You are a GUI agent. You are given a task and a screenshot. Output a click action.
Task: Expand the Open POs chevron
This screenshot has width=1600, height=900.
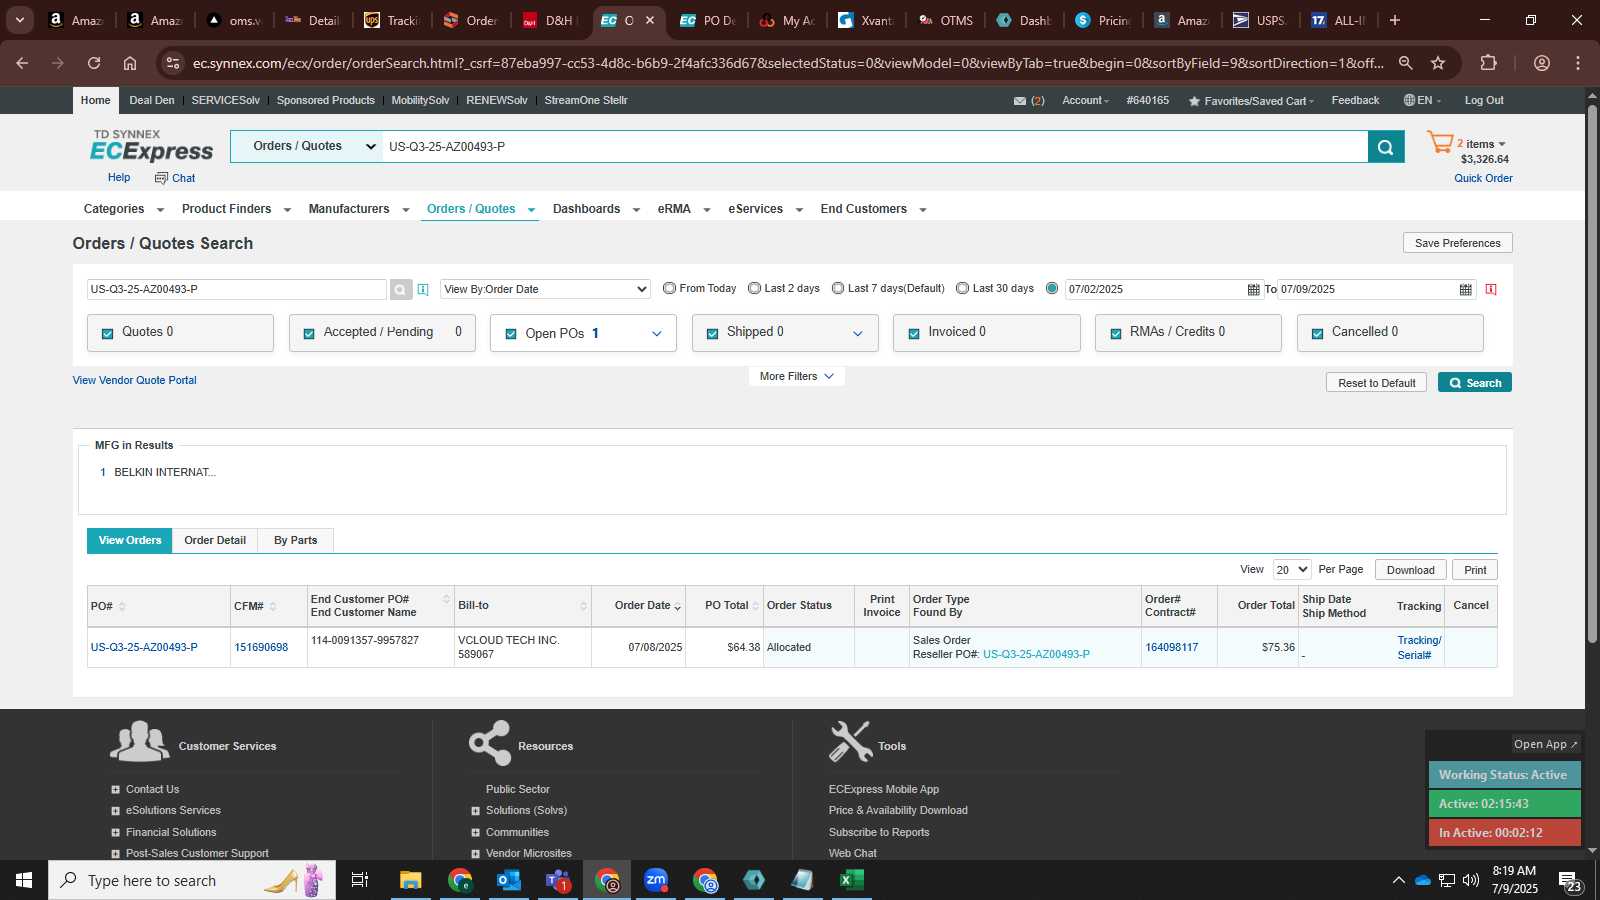(657, 334)
